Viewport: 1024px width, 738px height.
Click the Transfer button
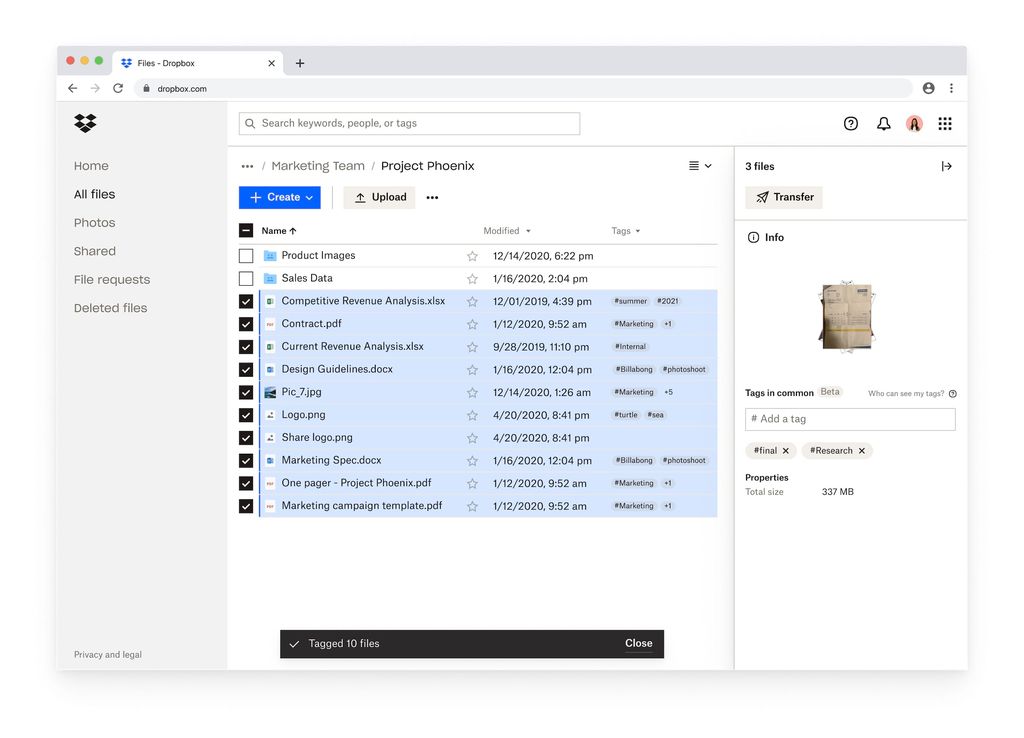(783, 197)
